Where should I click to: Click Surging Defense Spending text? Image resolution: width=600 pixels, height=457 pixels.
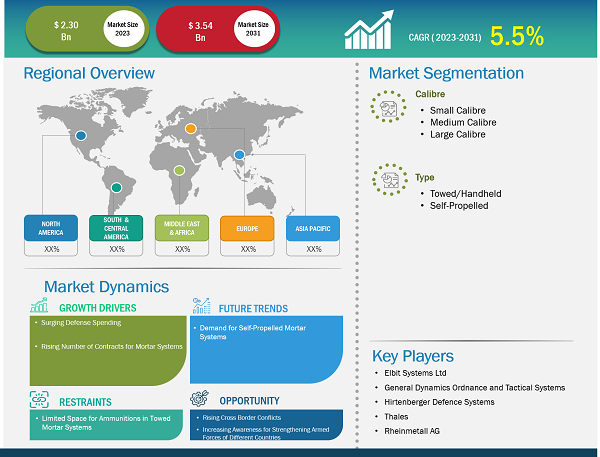point(81,323)
